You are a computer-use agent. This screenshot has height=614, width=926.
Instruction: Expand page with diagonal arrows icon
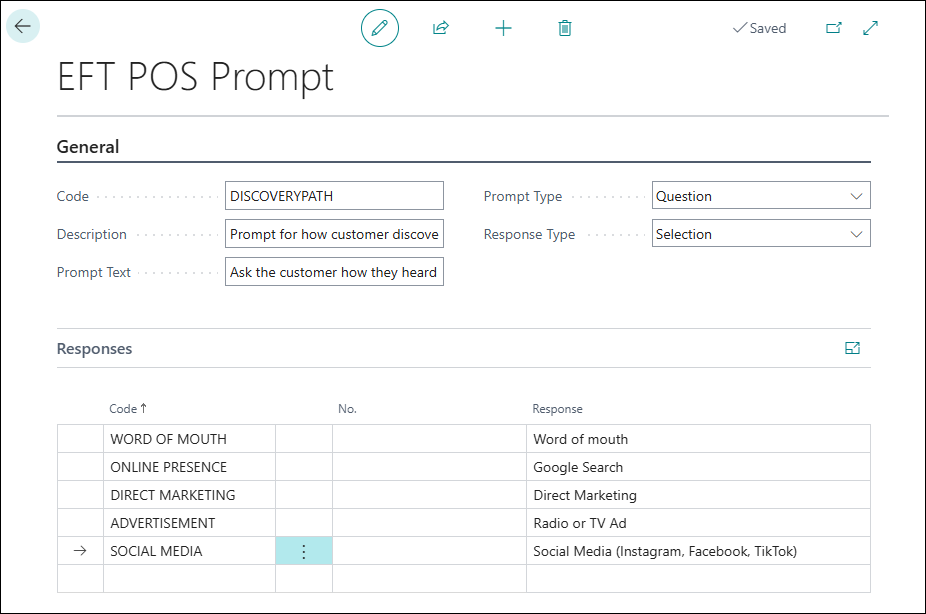click(870, 28)
